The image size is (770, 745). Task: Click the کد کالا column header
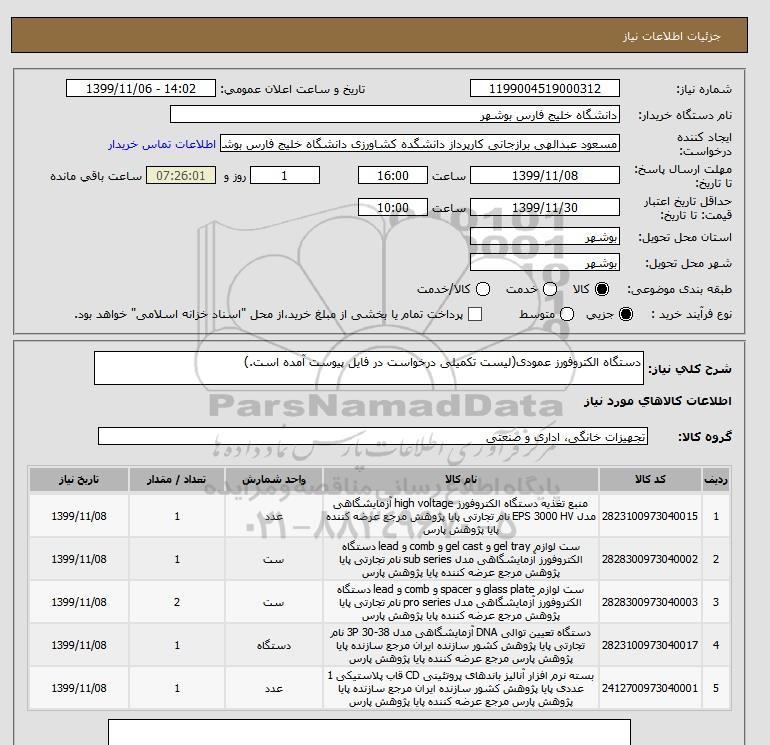coord(650,479)
